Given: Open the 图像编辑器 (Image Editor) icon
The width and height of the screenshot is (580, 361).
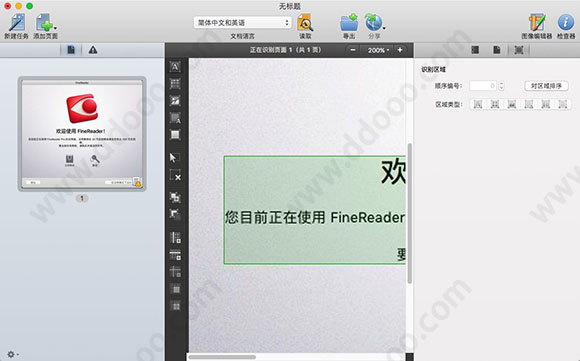Looking at the screenshot, I should [x=537, y=23].
